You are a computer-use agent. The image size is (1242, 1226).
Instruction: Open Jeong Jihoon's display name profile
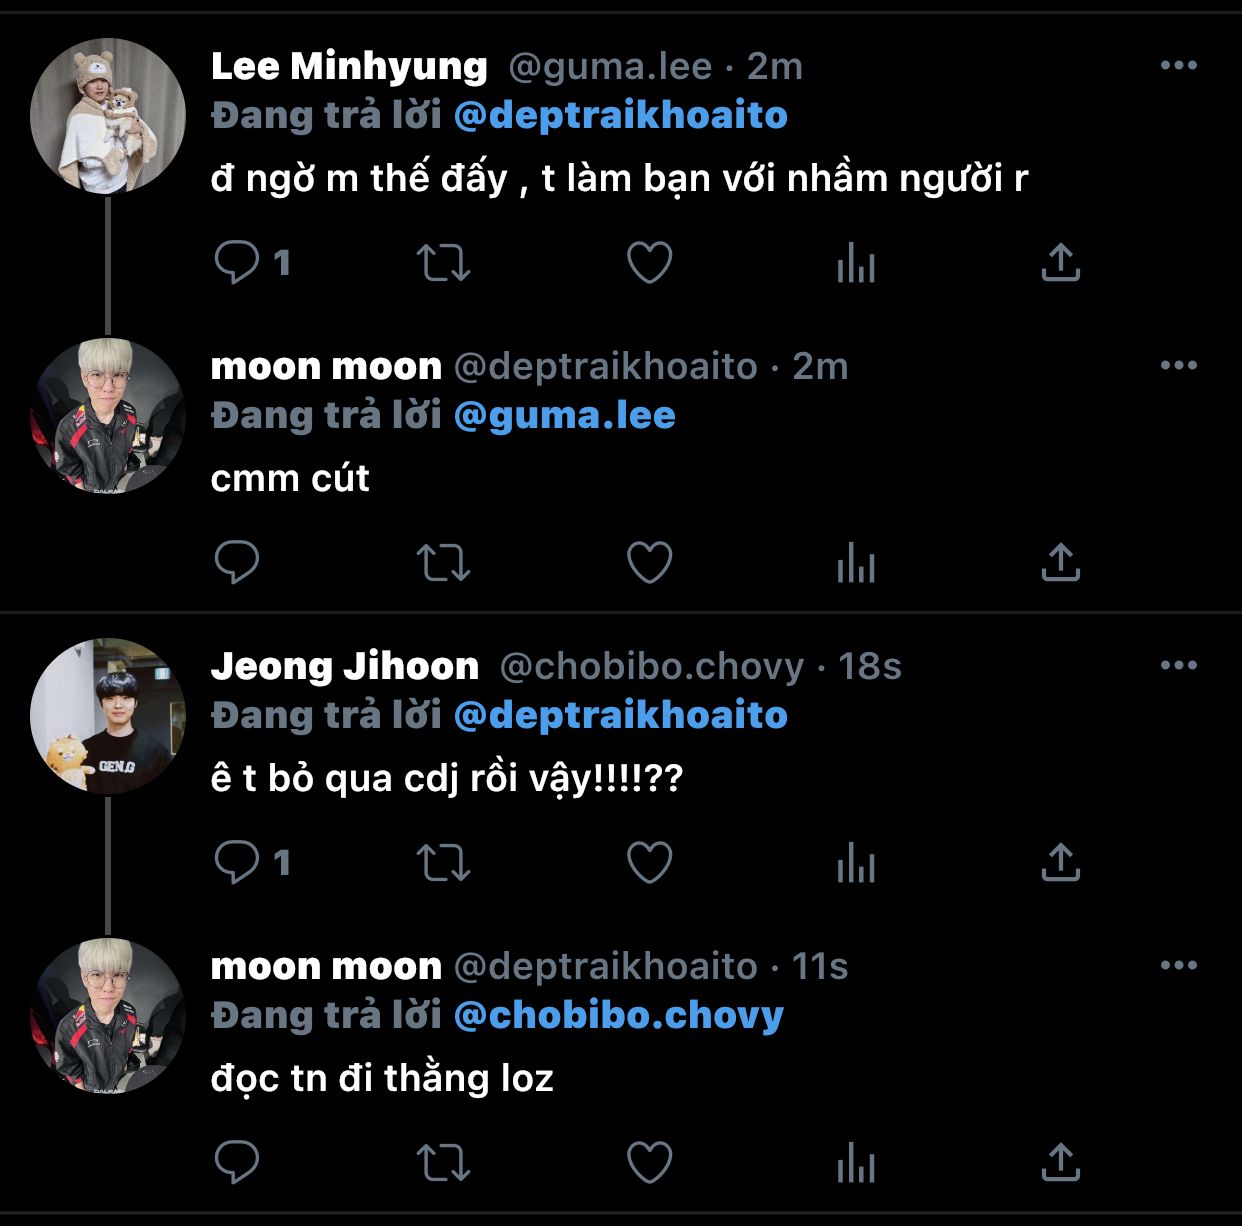coord(345,666)
